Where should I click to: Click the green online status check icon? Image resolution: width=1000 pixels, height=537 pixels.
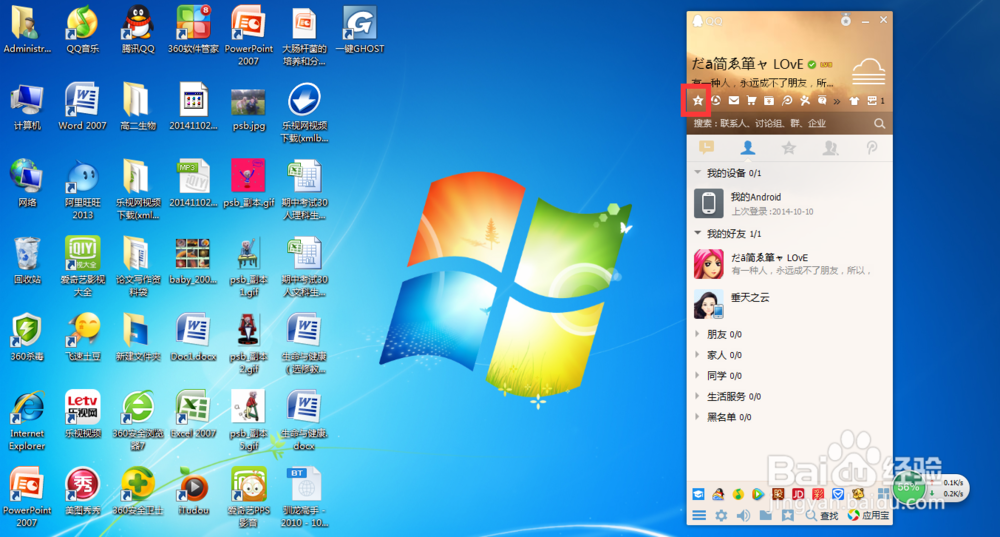point(812,64)
